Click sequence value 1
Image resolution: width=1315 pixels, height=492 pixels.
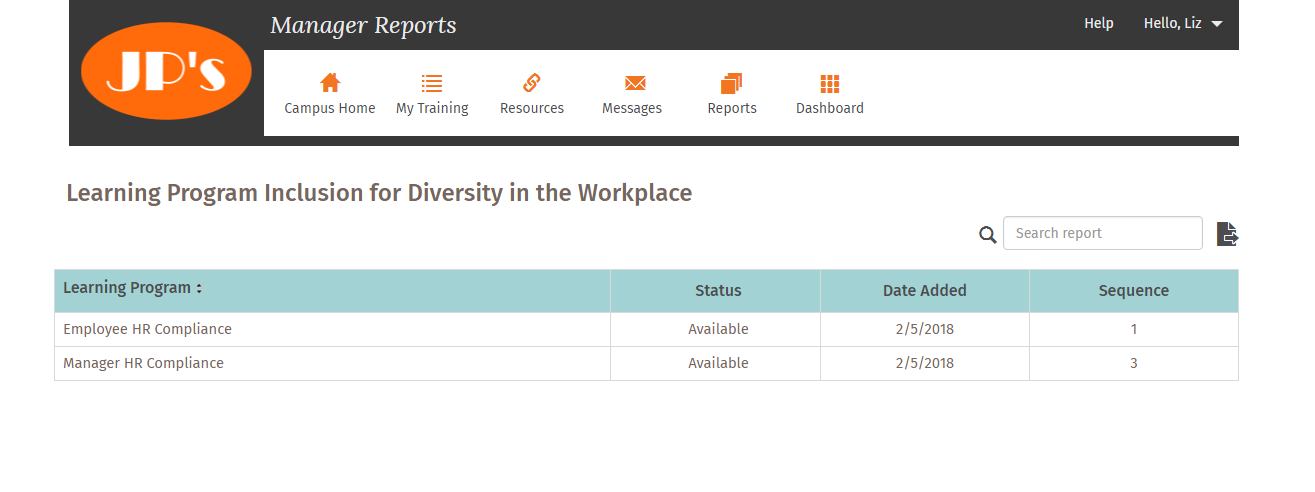pos(1134,329)
